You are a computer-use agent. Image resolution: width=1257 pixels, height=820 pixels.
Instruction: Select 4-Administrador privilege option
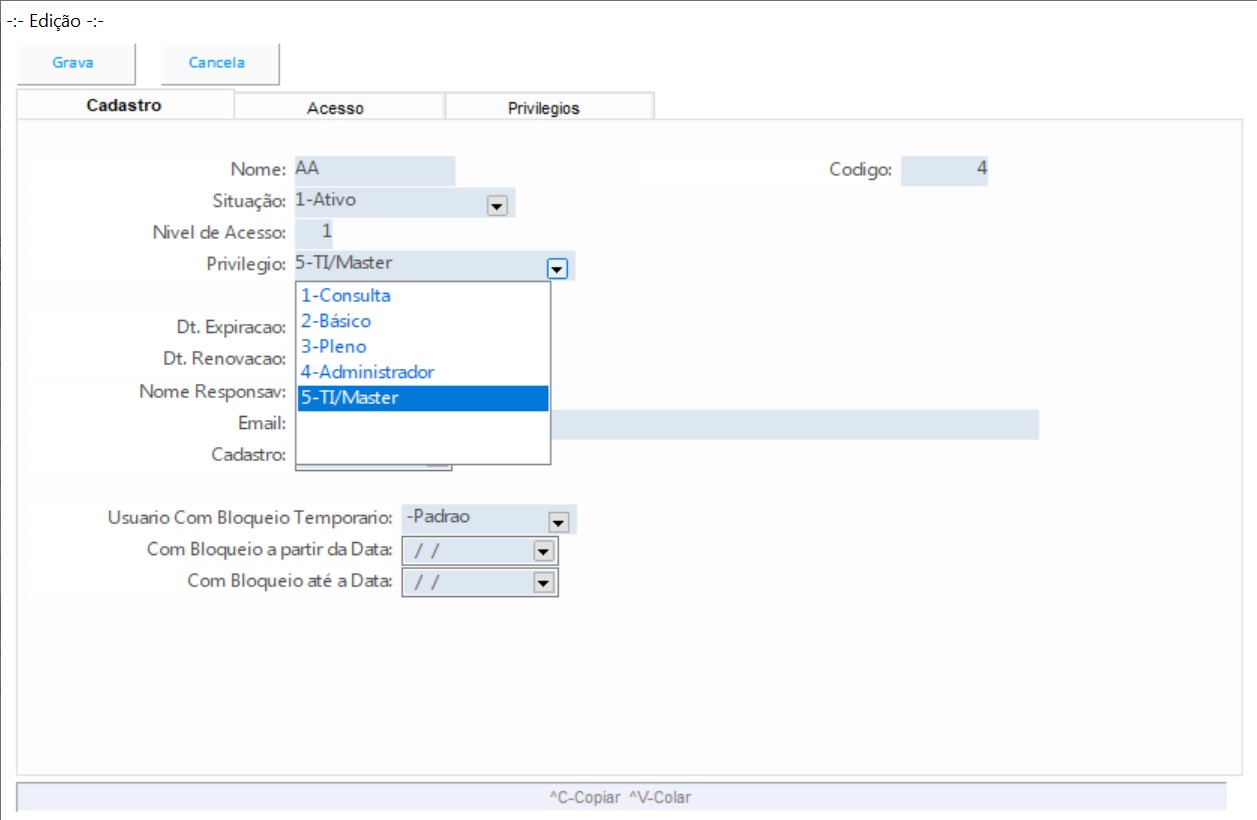coord(368,372)
